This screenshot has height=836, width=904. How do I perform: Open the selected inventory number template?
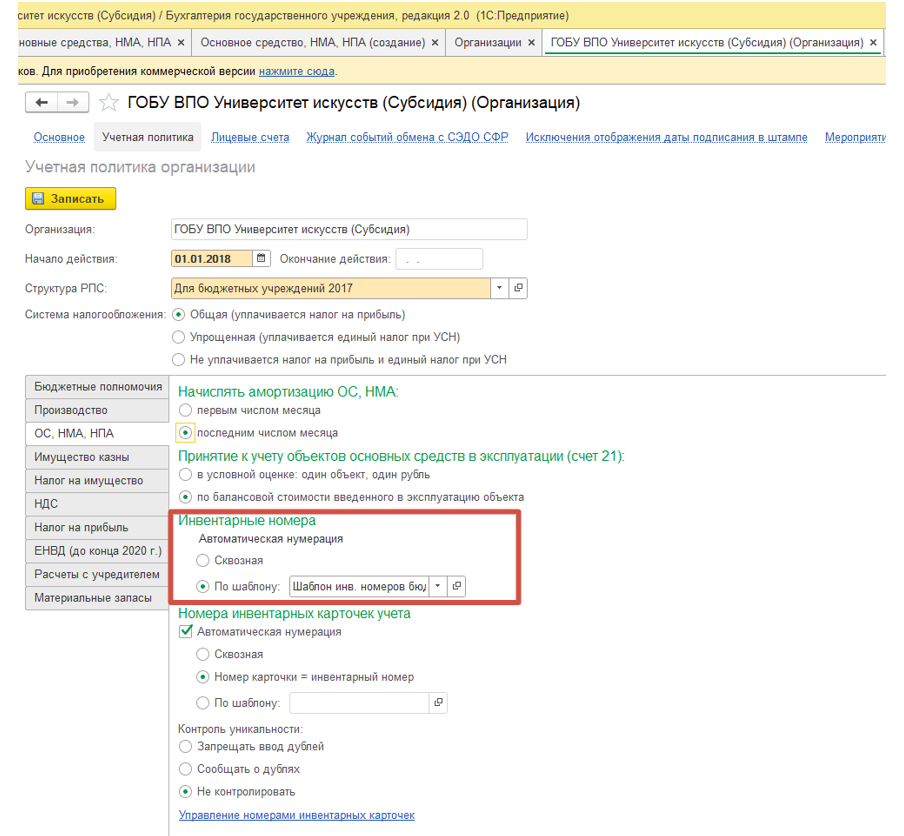pyautogui.click(x=457, y=586)
